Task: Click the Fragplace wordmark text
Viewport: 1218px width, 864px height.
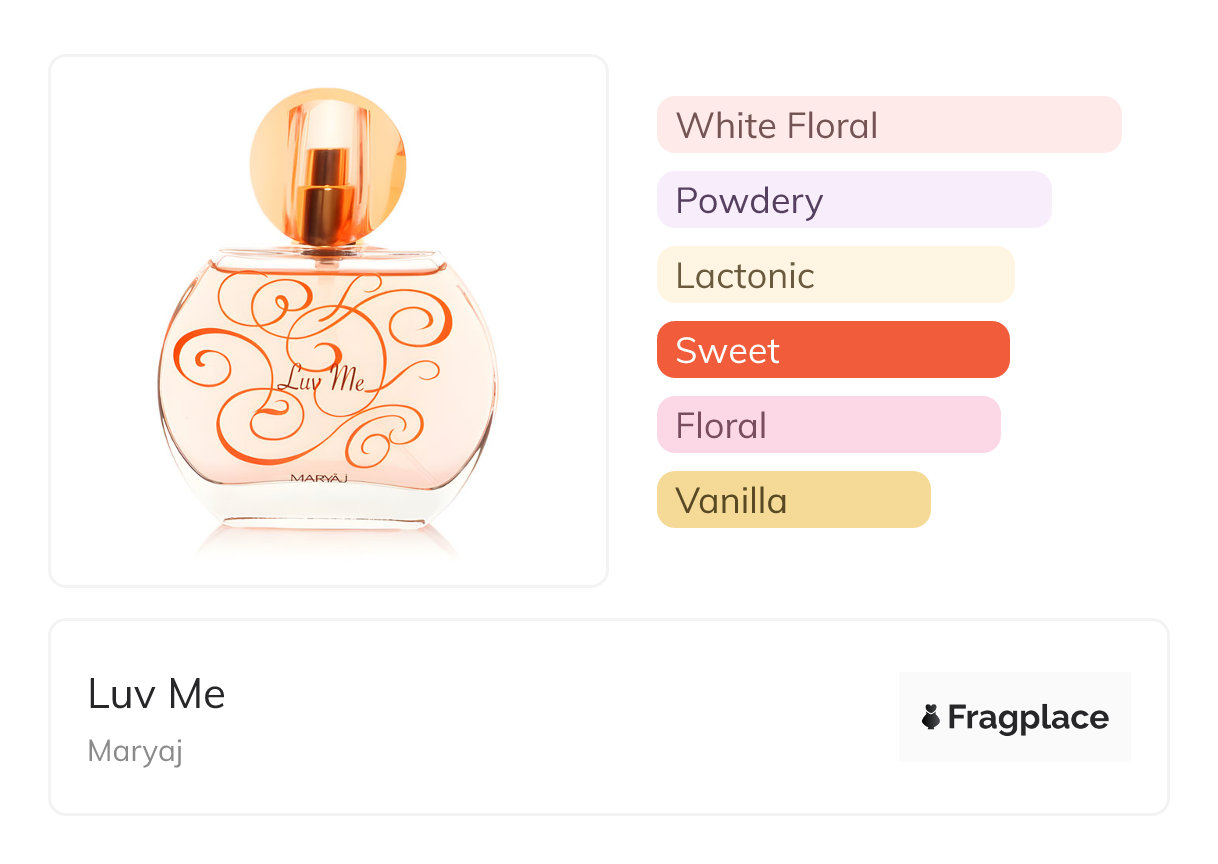Action: pyautogui.click(x=1027, y=717)
